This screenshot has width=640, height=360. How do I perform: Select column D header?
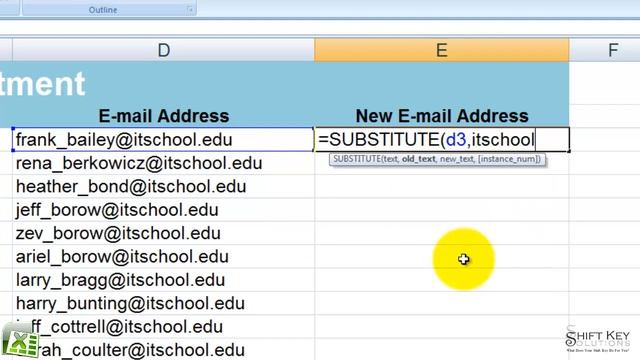[x=163, y=50]
